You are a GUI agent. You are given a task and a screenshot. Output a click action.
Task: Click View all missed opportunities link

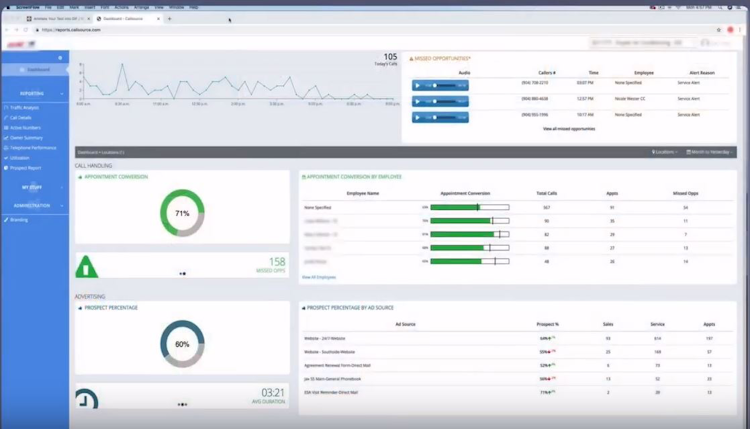569,129
